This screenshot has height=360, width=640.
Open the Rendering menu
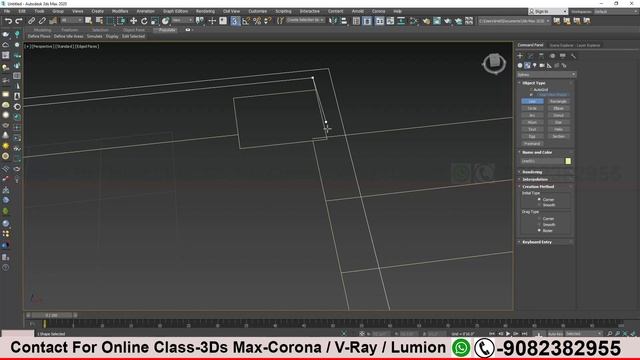pyautogui.click(x=205, y=11)
